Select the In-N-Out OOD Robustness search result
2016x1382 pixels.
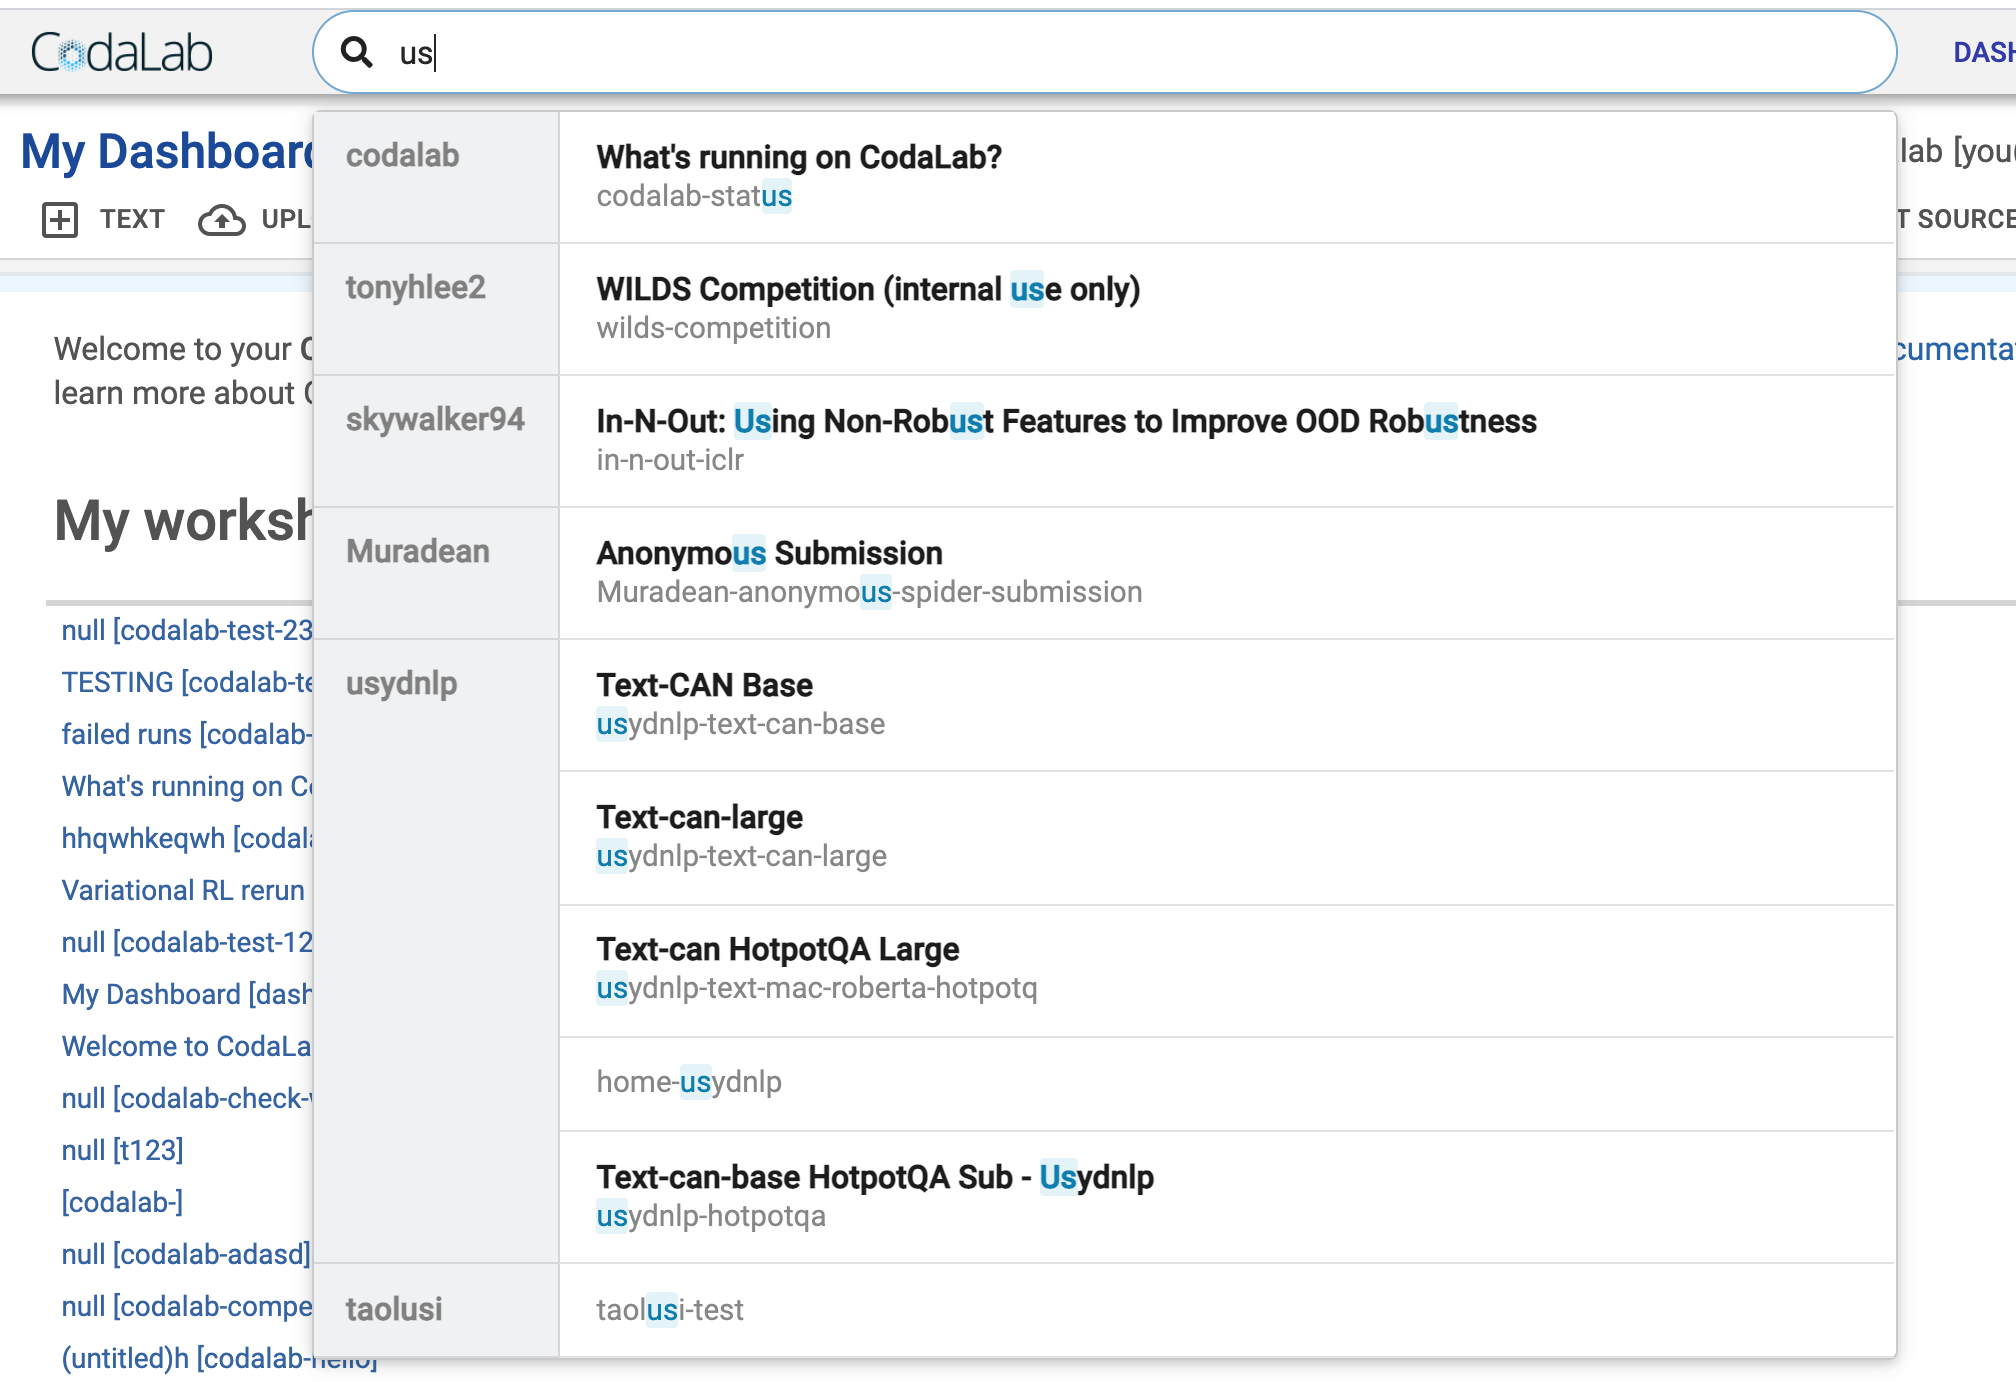1066,422
